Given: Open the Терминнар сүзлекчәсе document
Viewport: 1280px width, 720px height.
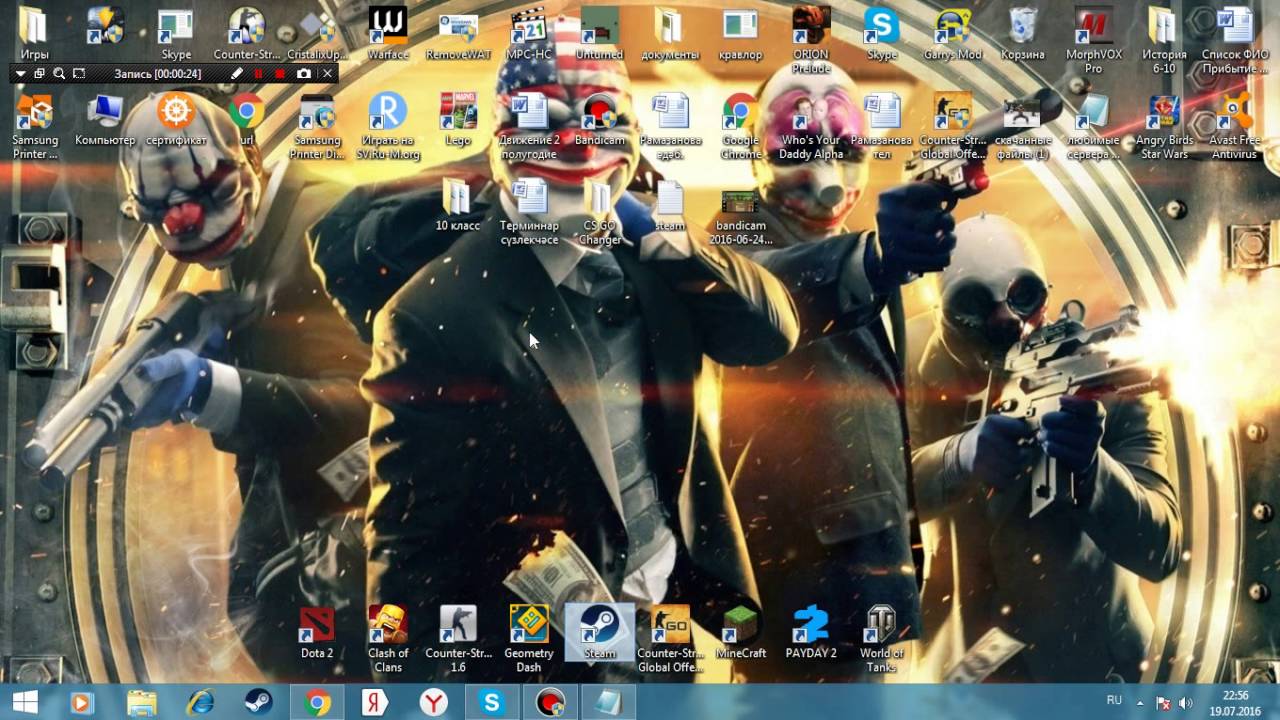Looking at the screenshot, I should tap(529, 212).
